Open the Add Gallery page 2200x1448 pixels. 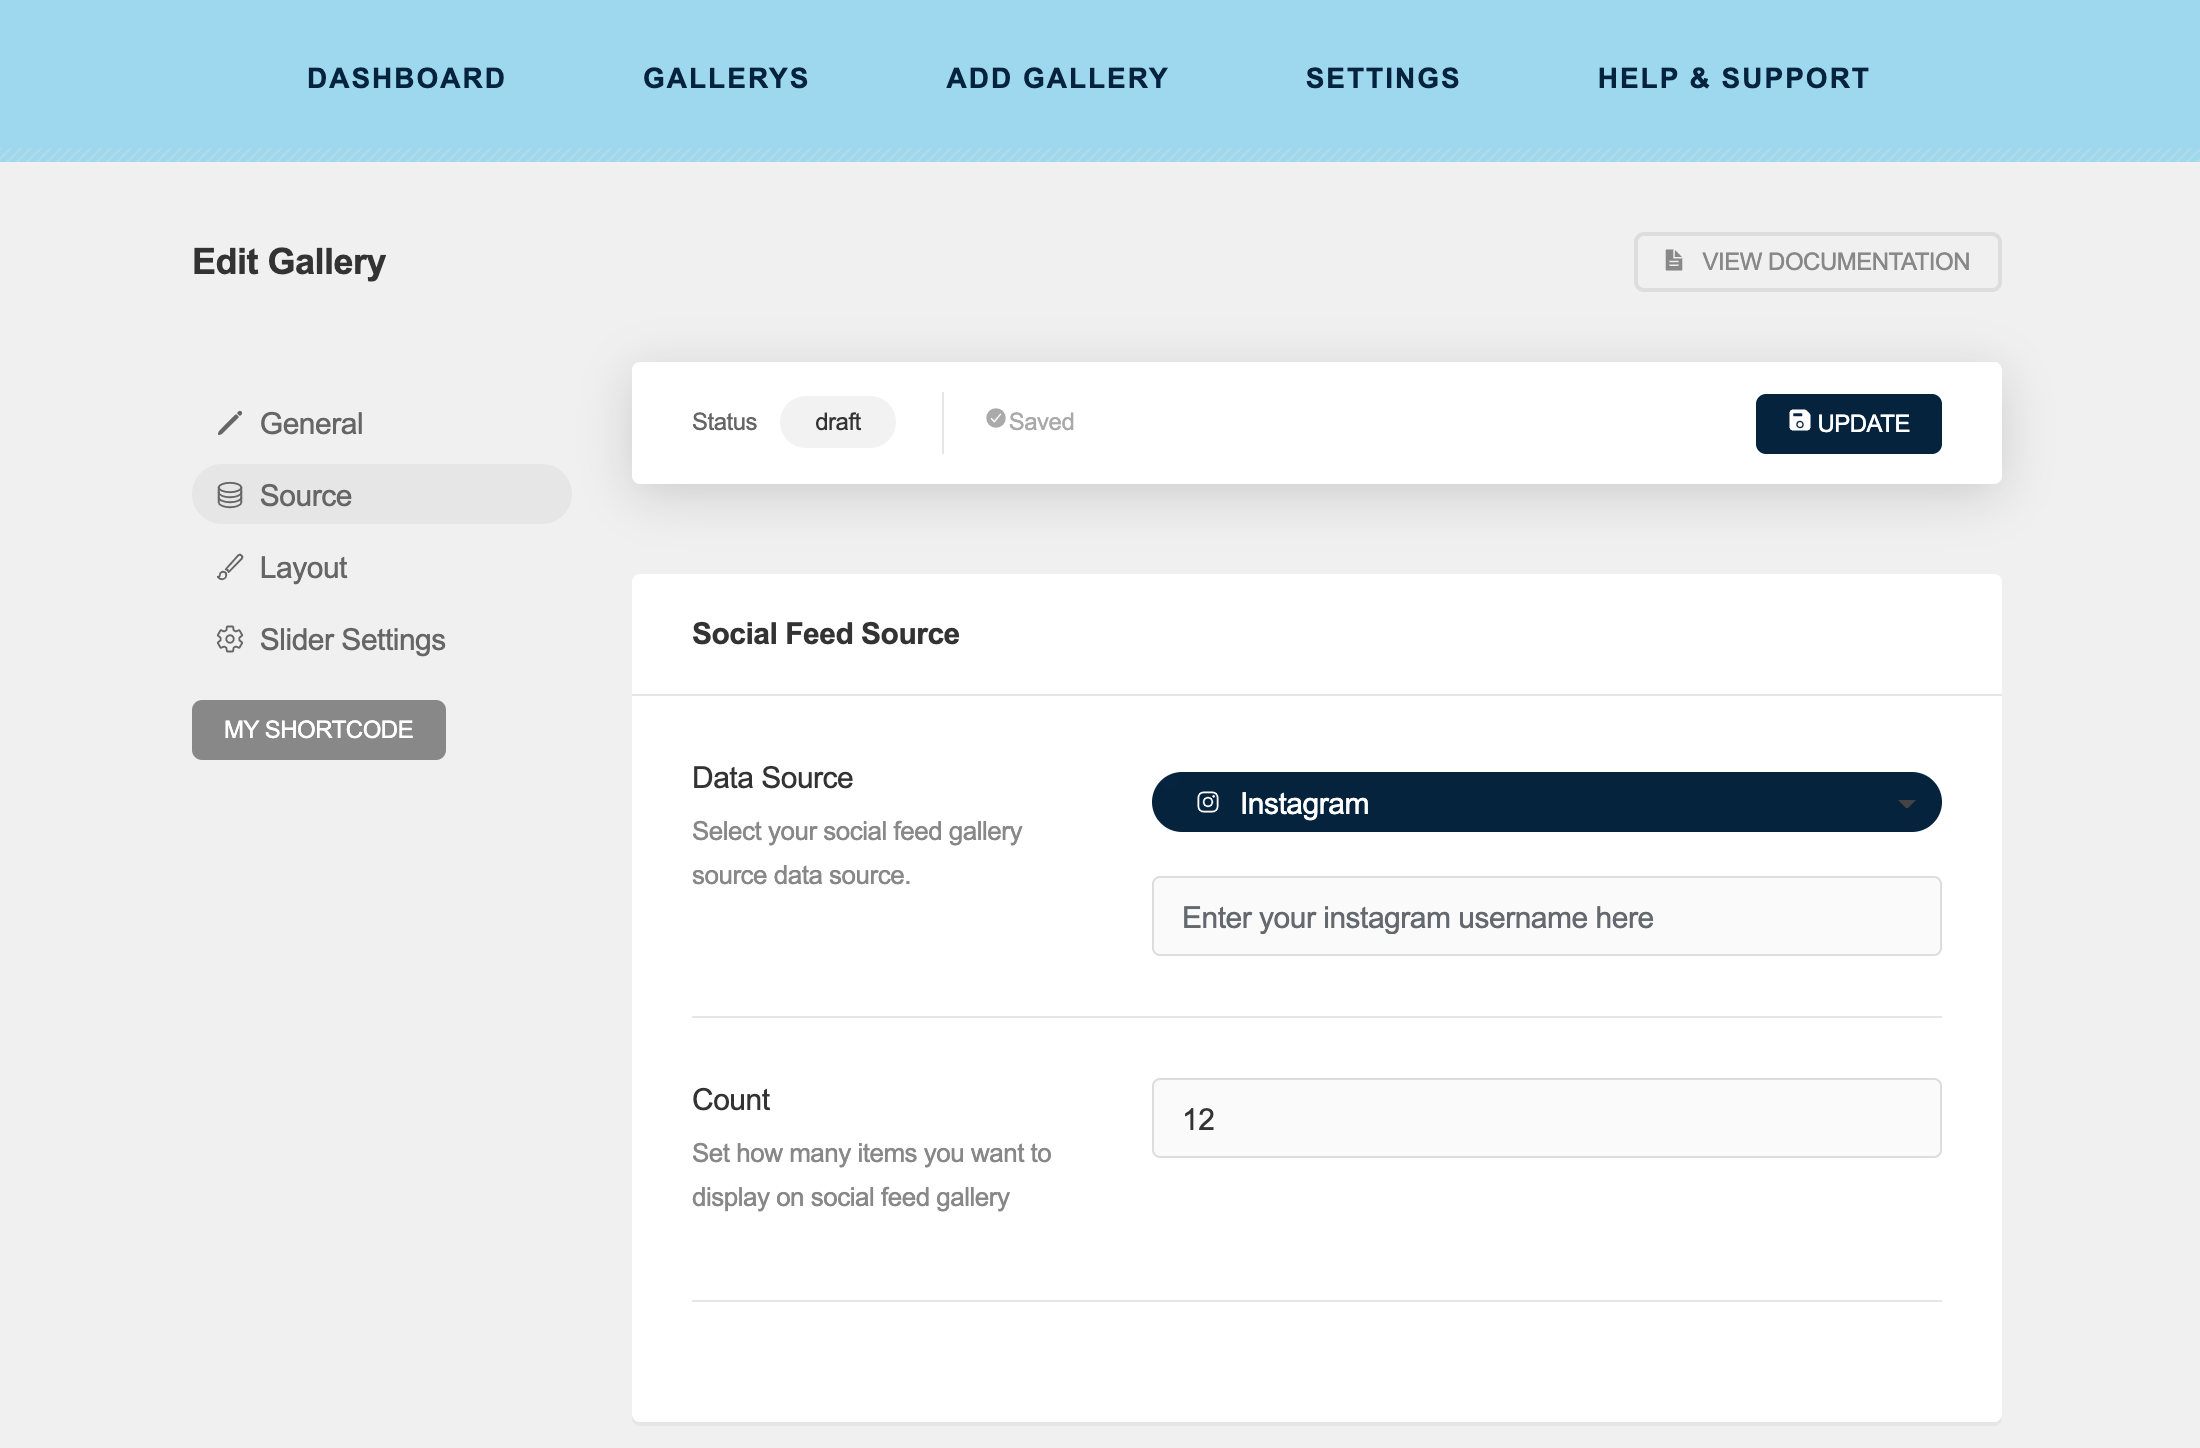[1057, 78]
